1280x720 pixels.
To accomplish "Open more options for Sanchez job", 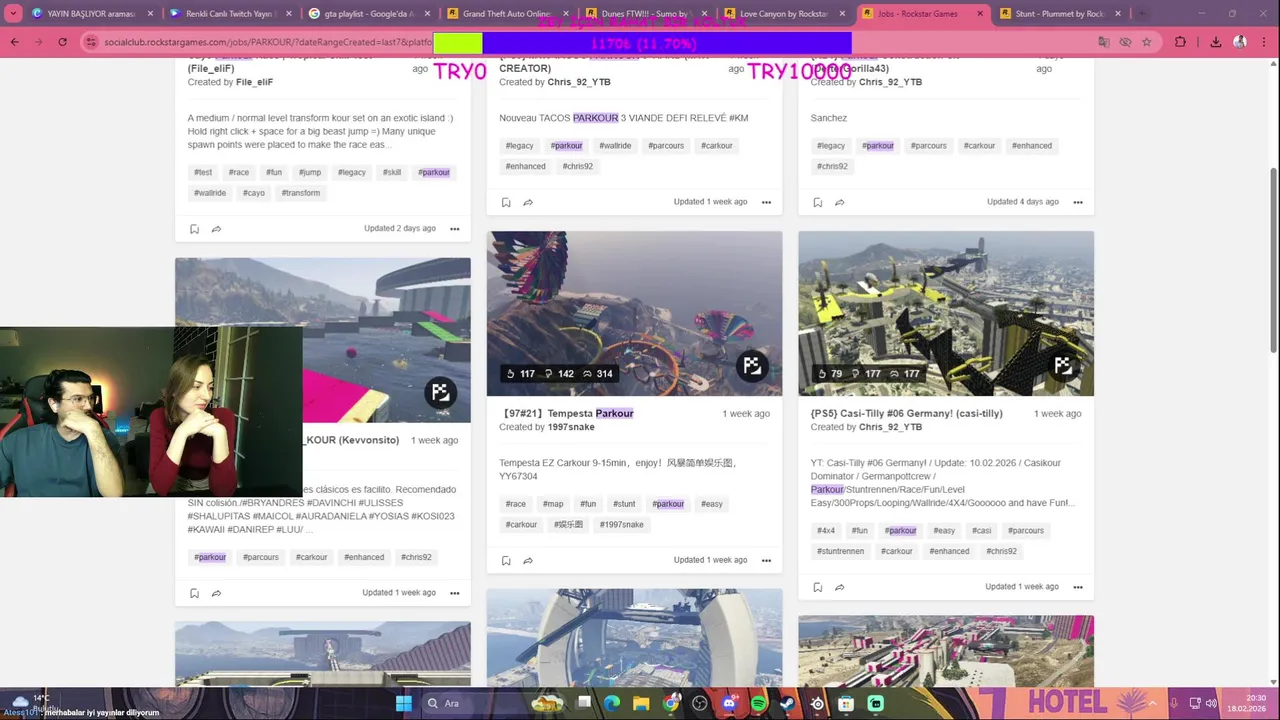I will pos(1078,202).
